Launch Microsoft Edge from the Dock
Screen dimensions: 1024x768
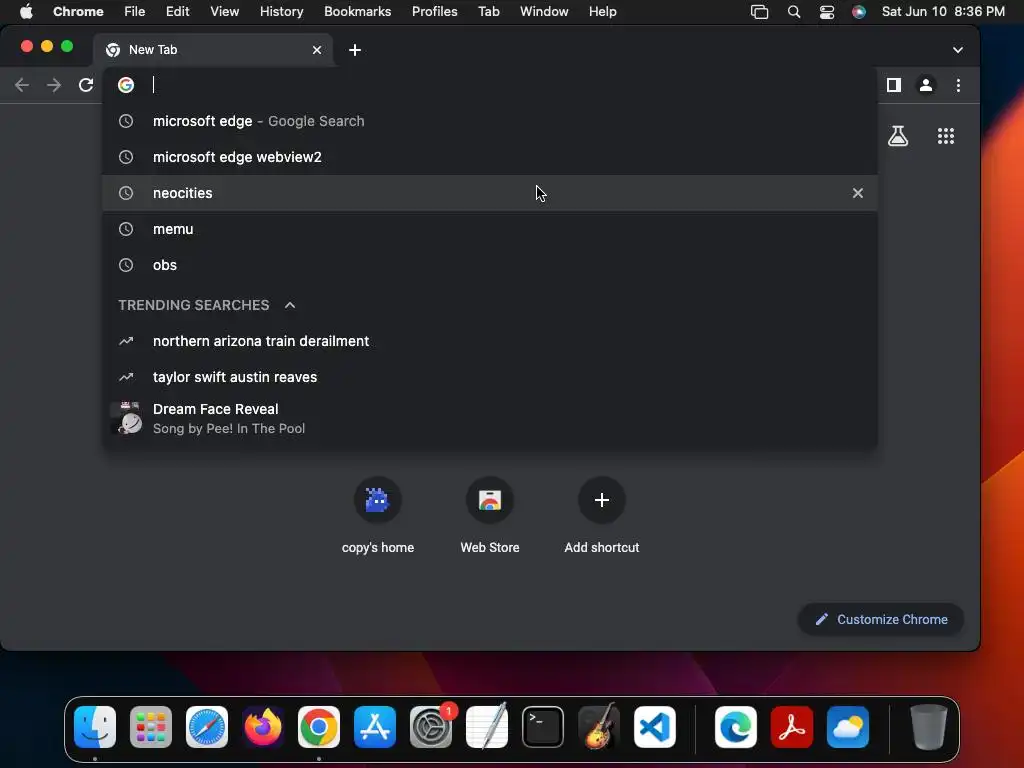coord(736,726)
